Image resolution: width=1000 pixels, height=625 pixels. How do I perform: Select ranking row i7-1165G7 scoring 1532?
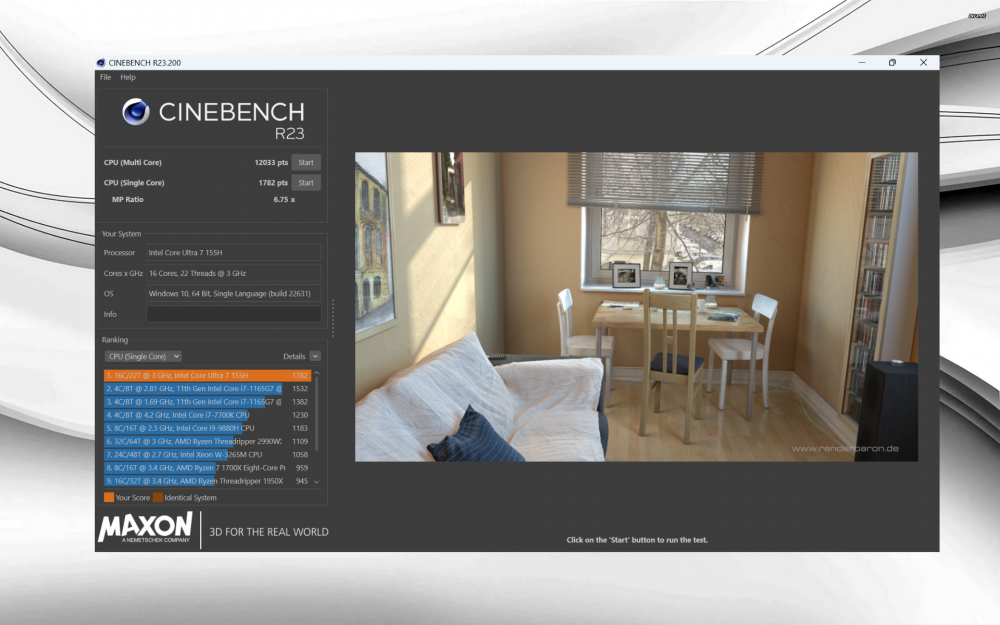[207, 388]
